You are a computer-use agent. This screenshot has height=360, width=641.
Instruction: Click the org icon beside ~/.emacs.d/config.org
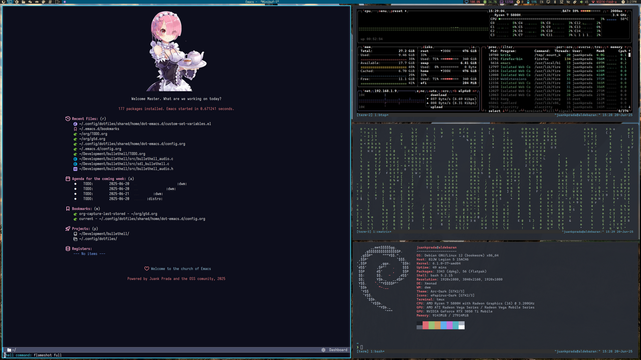point(75,149)
